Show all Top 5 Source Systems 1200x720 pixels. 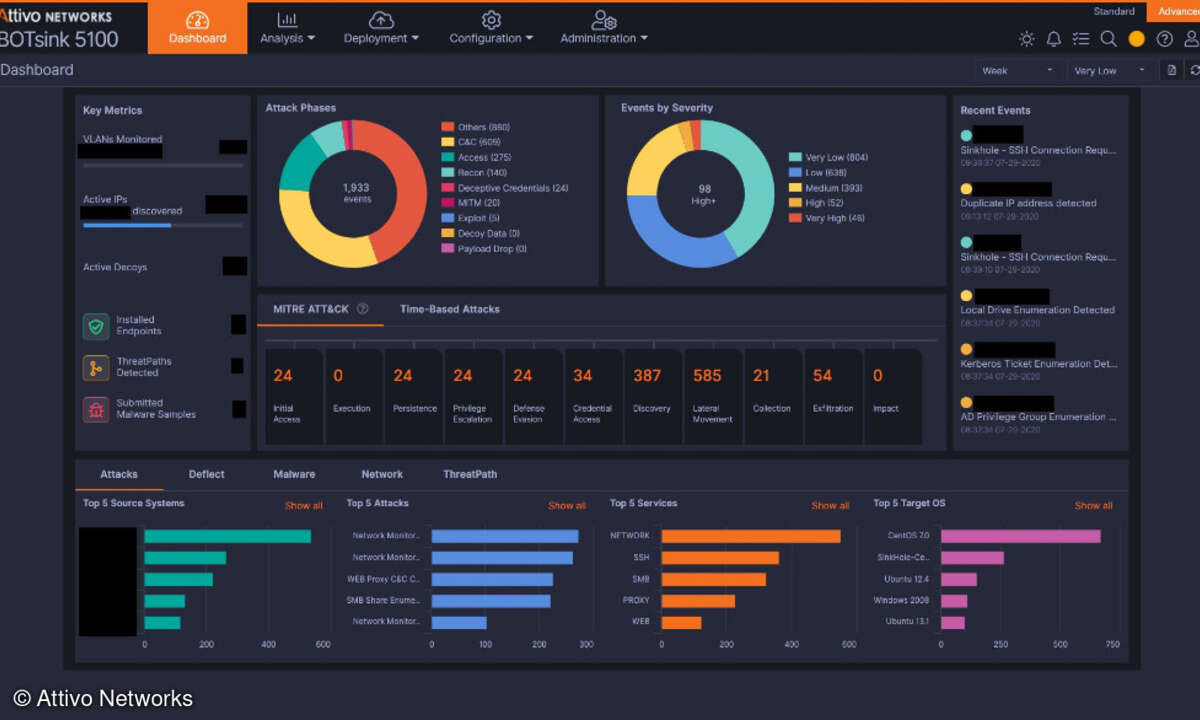(304, 505)
